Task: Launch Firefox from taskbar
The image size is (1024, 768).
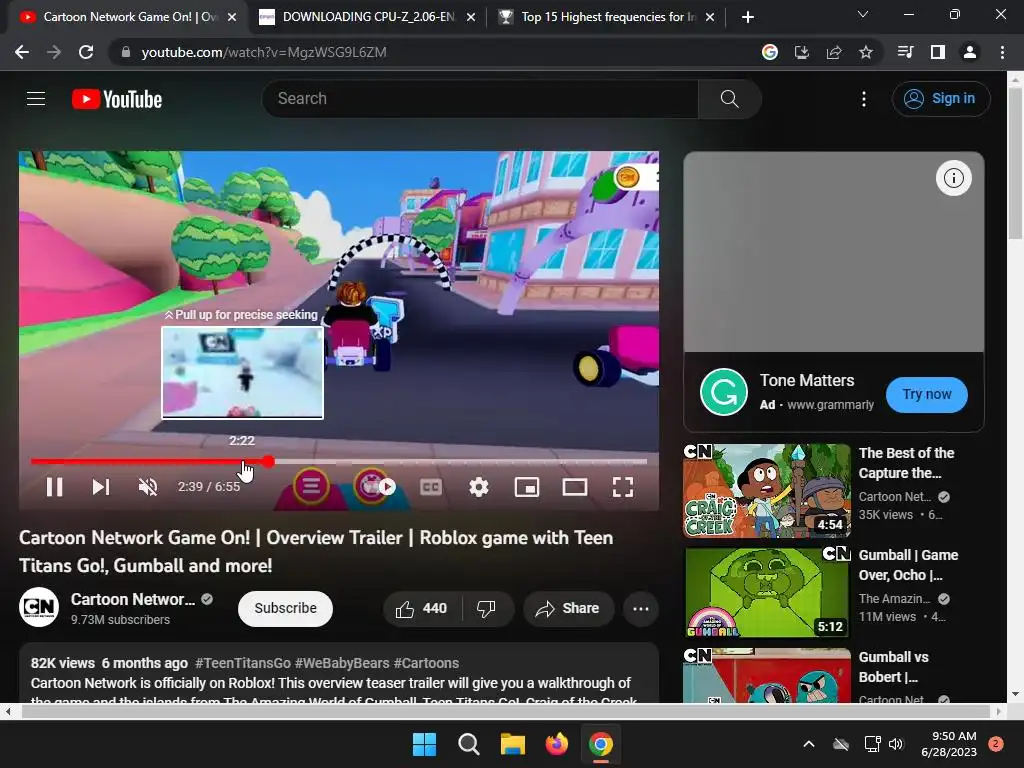Action: pyautogui.click(x=556, y=744)
